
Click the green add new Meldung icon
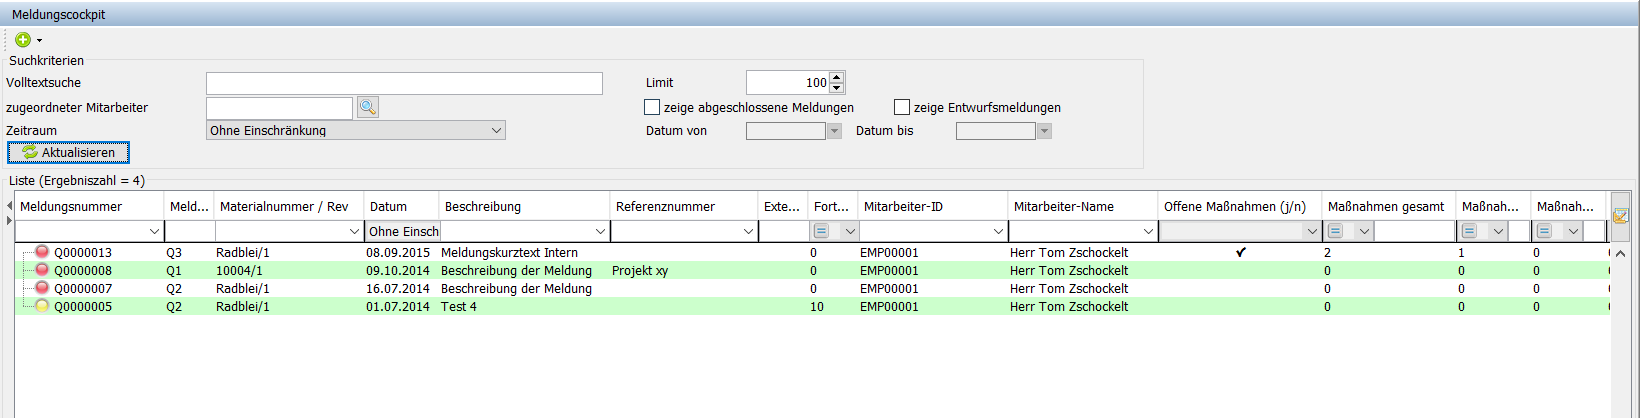[x=22, y=40]
